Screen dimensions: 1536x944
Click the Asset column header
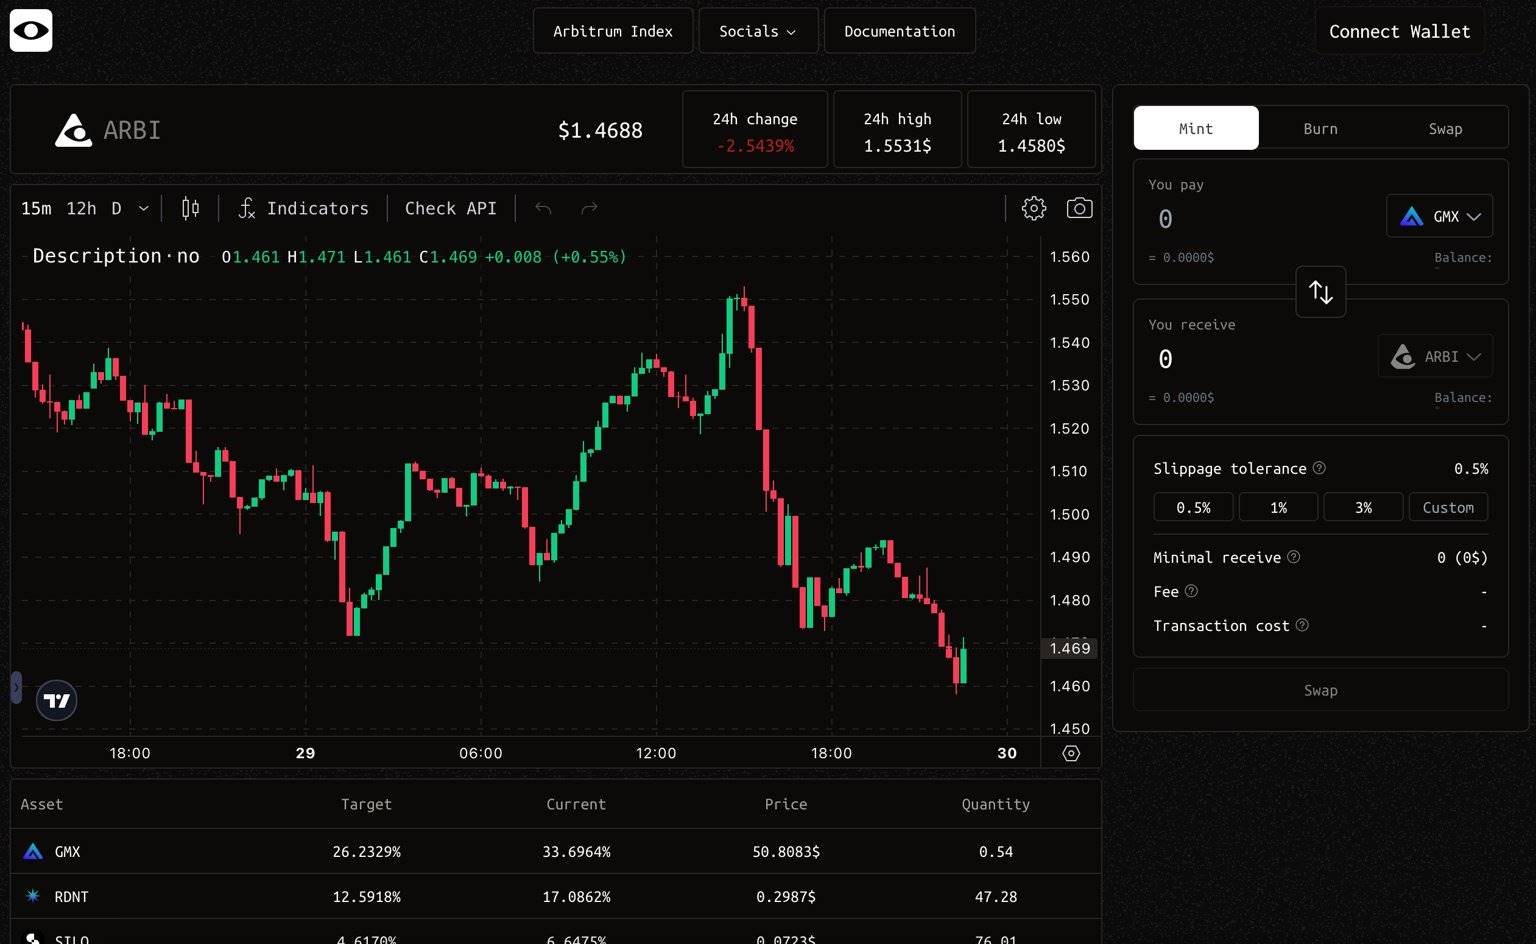(41, 804)
